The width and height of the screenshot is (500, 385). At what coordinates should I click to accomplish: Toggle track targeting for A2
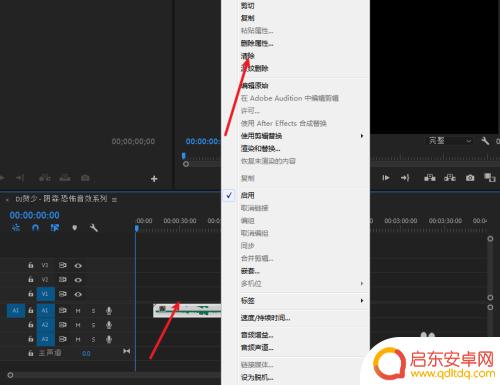(45, 325)
